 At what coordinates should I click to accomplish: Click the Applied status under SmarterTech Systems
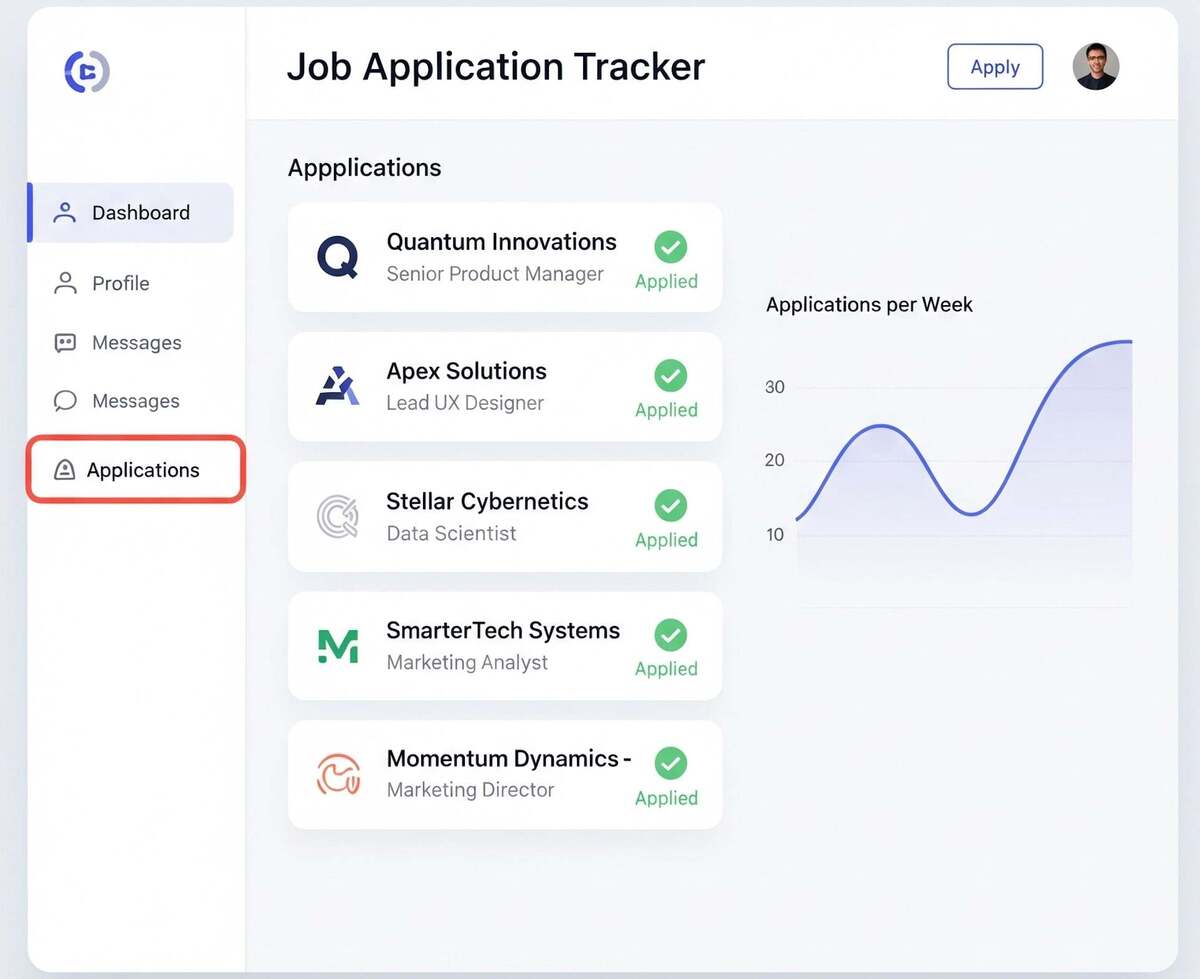tap(666, 669)
